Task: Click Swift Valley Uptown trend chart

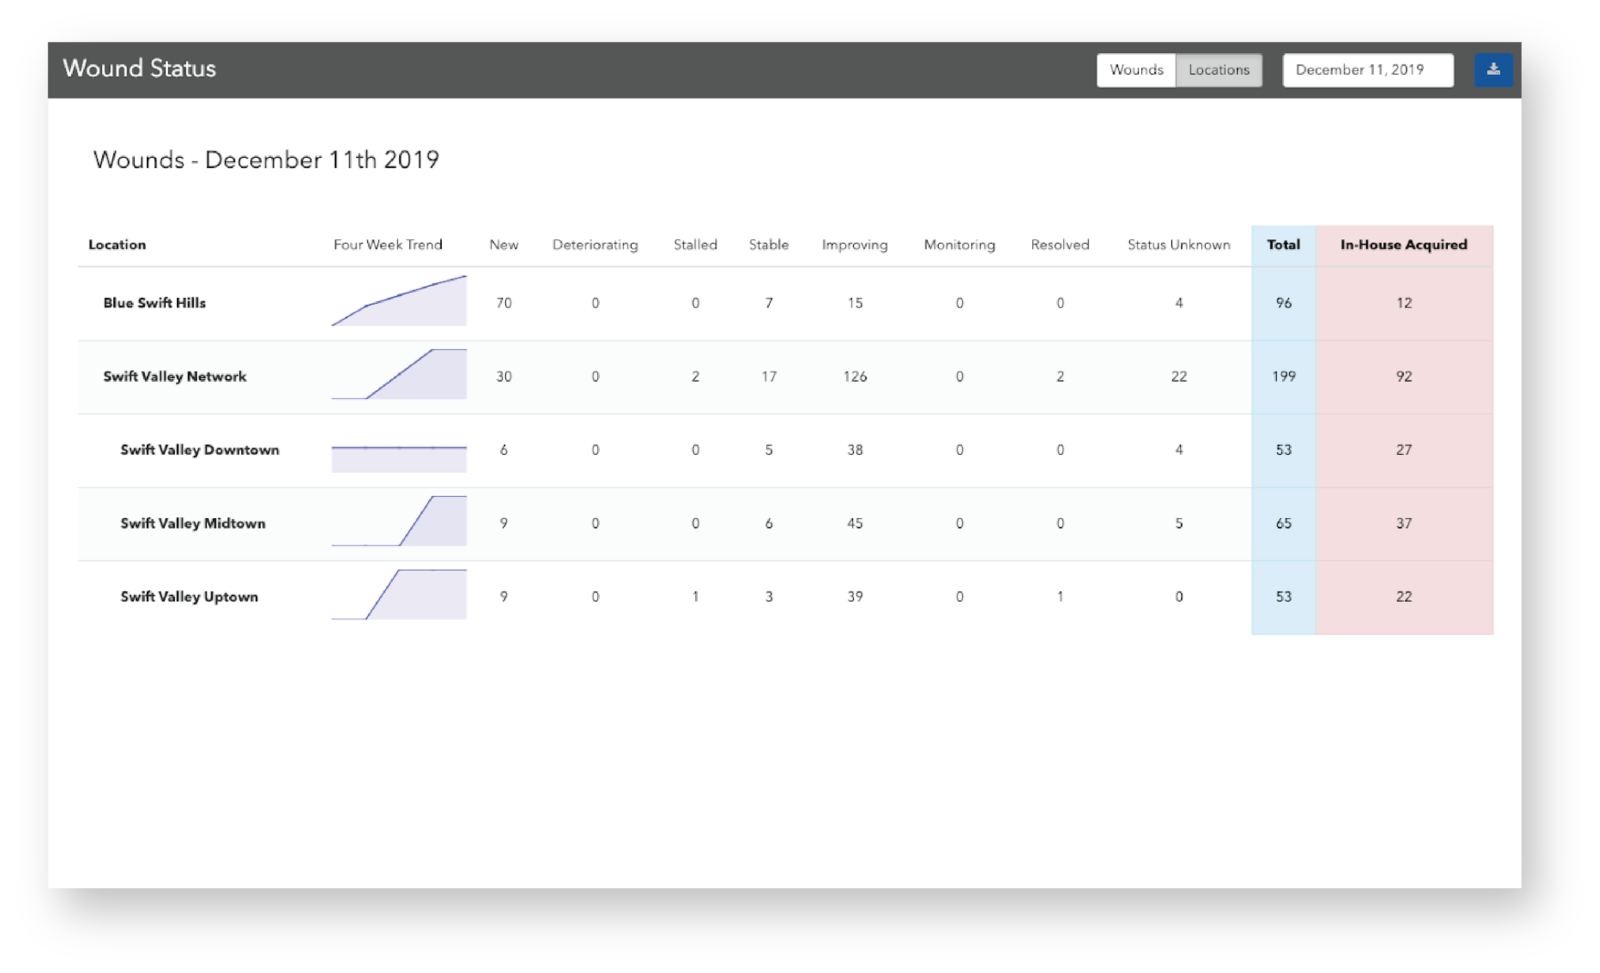Action: click(399, 595)
